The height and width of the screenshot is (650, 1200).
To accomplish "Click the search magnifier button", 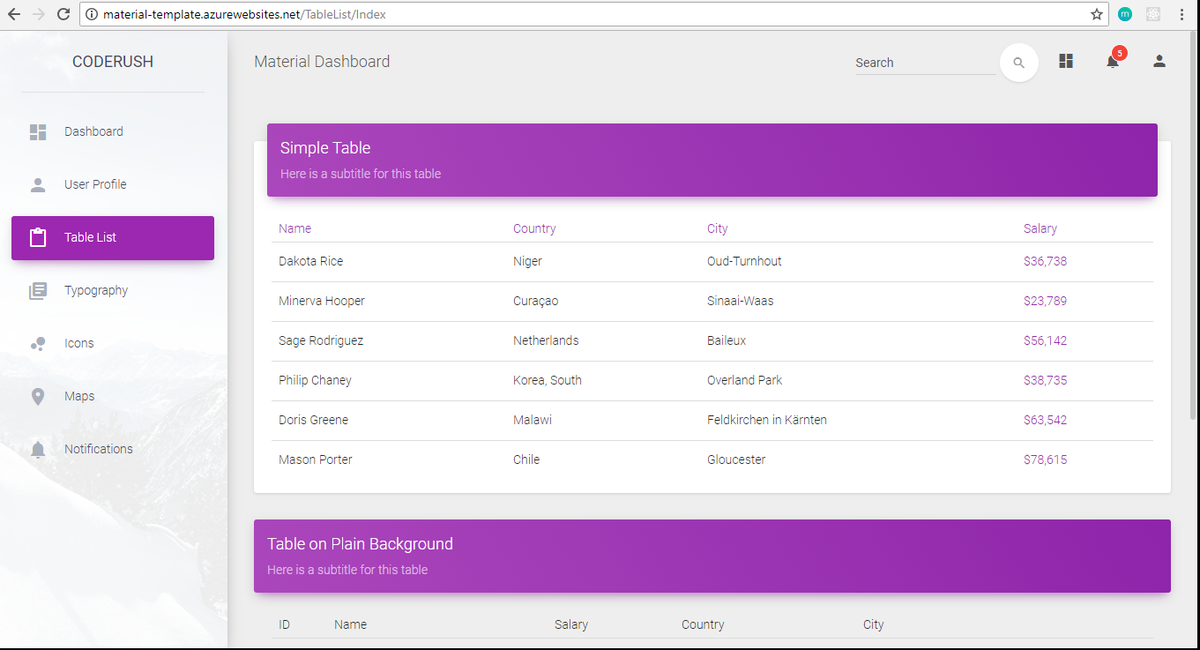I will pyautogui.click(x=1019, y=62).
